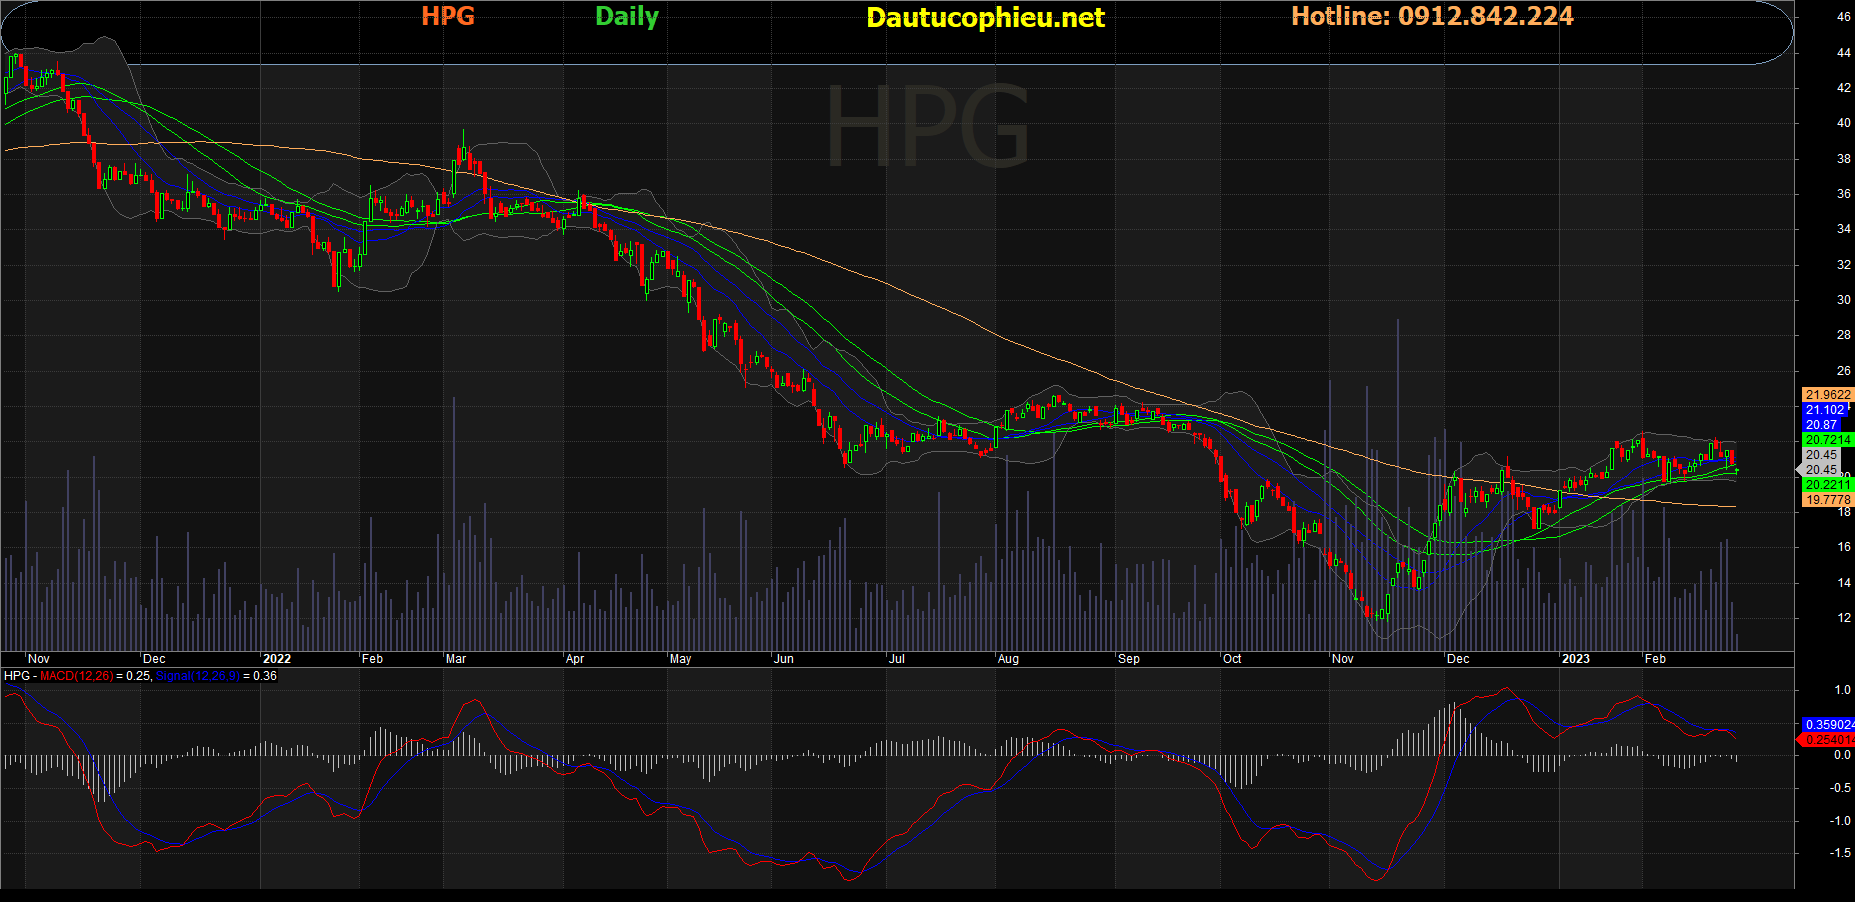The height and width of the screenshot is (902, 1855).
Task: Click the large HPG watermark in chart
Action: pos(927,128)
